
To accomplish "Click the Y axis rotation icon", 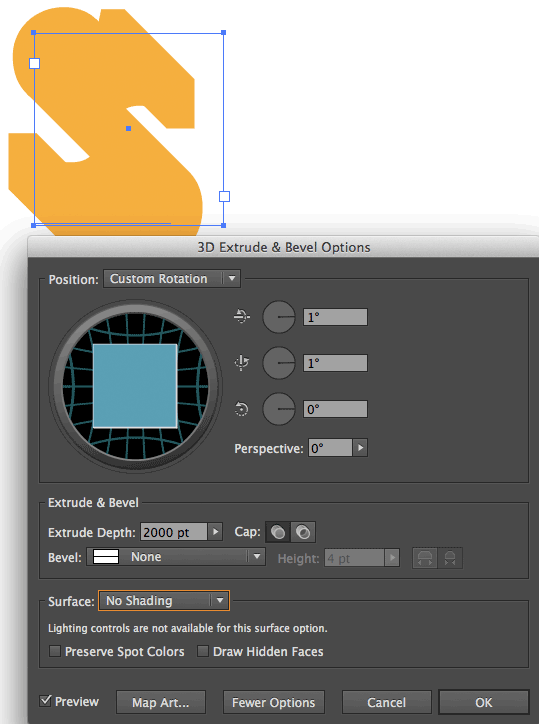I will [242, 363].
